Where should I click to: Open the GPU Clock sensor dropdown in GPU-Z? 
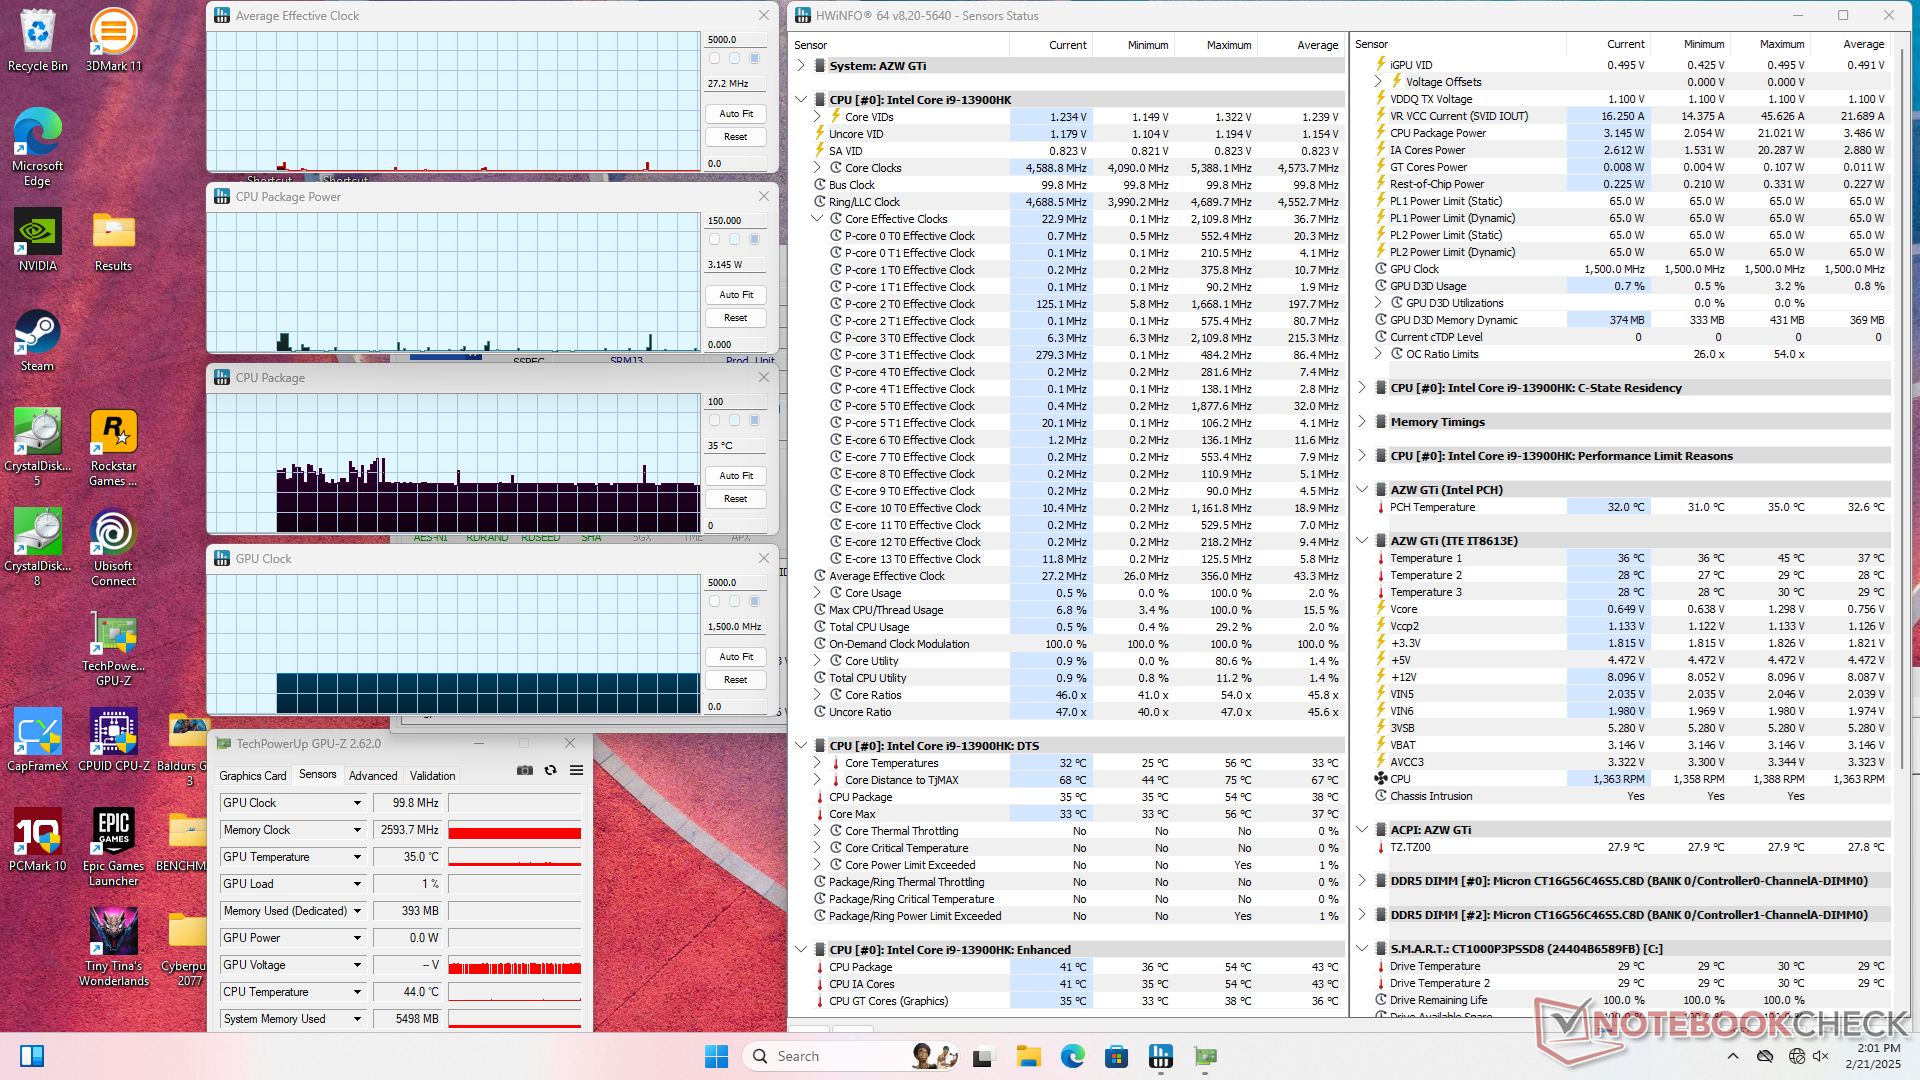click(357, 803)
